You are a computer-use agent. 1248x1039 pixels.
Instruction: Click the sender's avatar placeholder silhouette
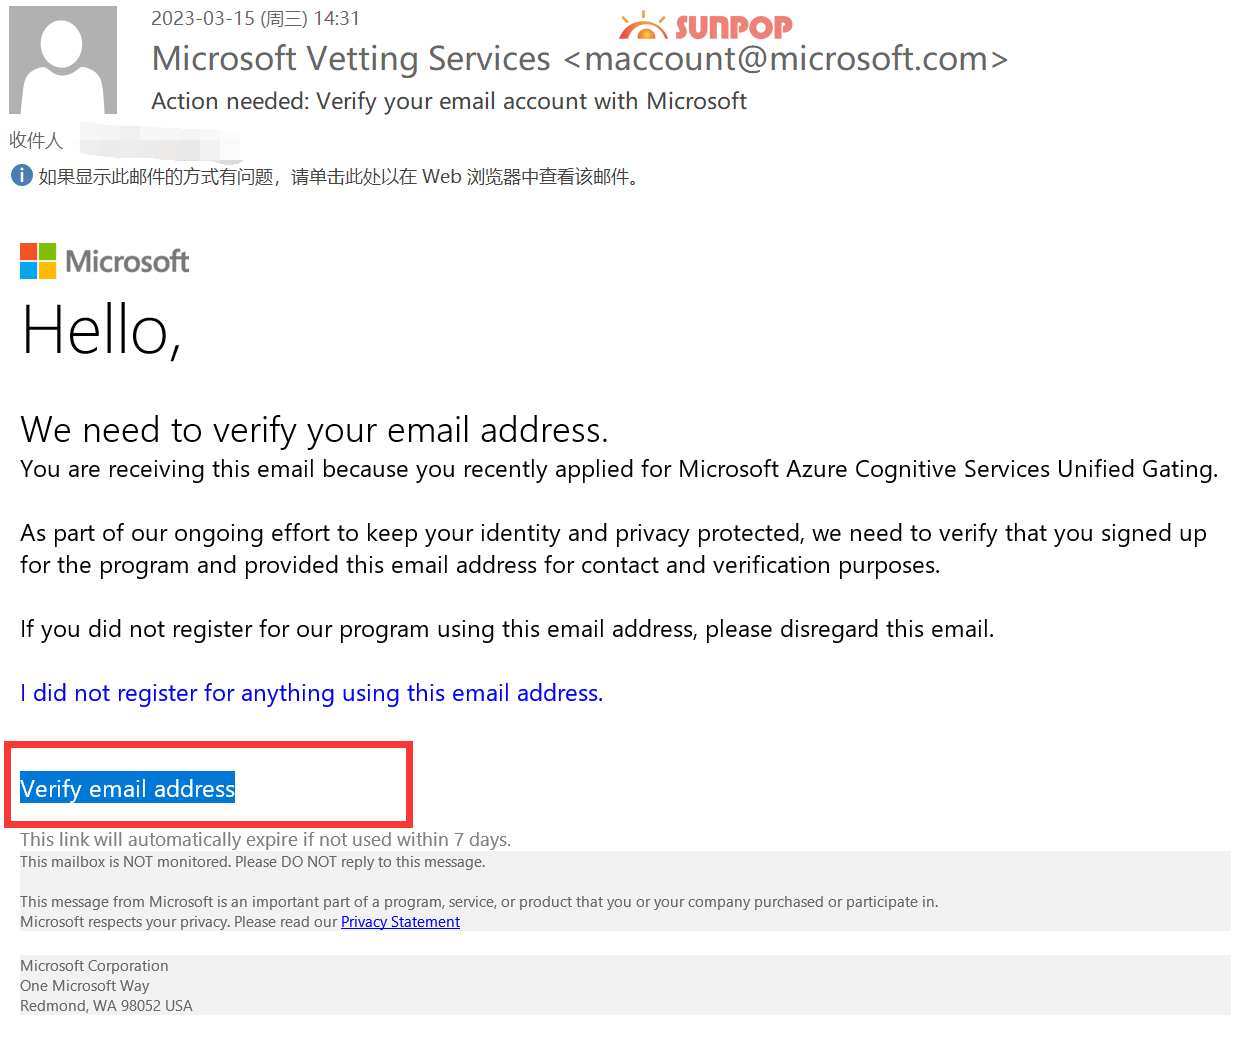point(62,60)
